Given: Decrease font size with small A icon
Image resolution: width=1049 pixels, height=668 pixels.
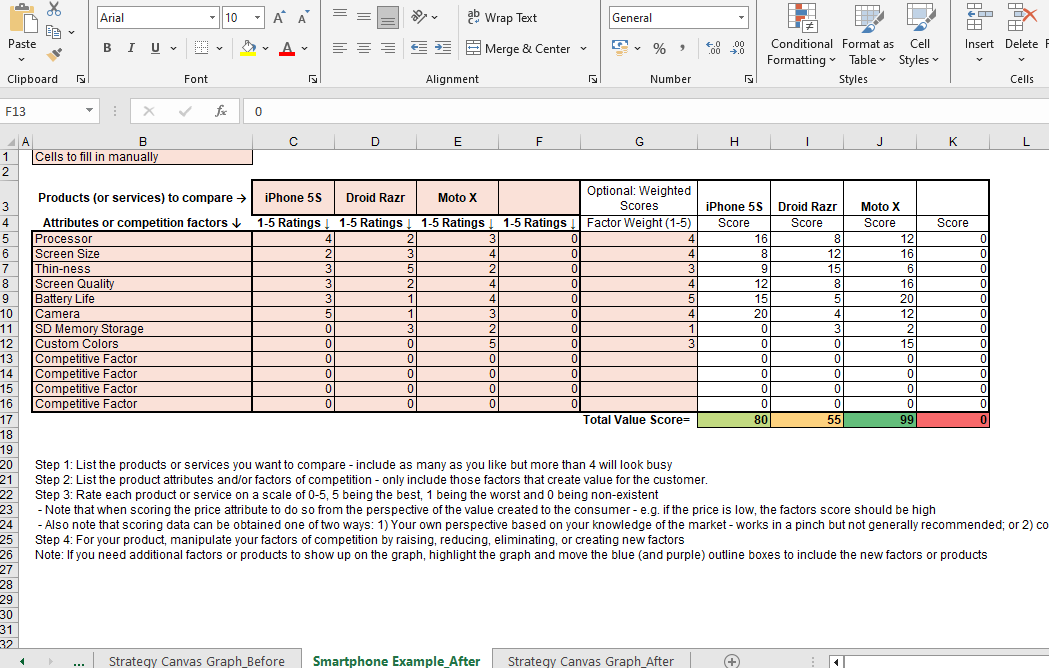Looking at the screenshot, I should point(303,18).
